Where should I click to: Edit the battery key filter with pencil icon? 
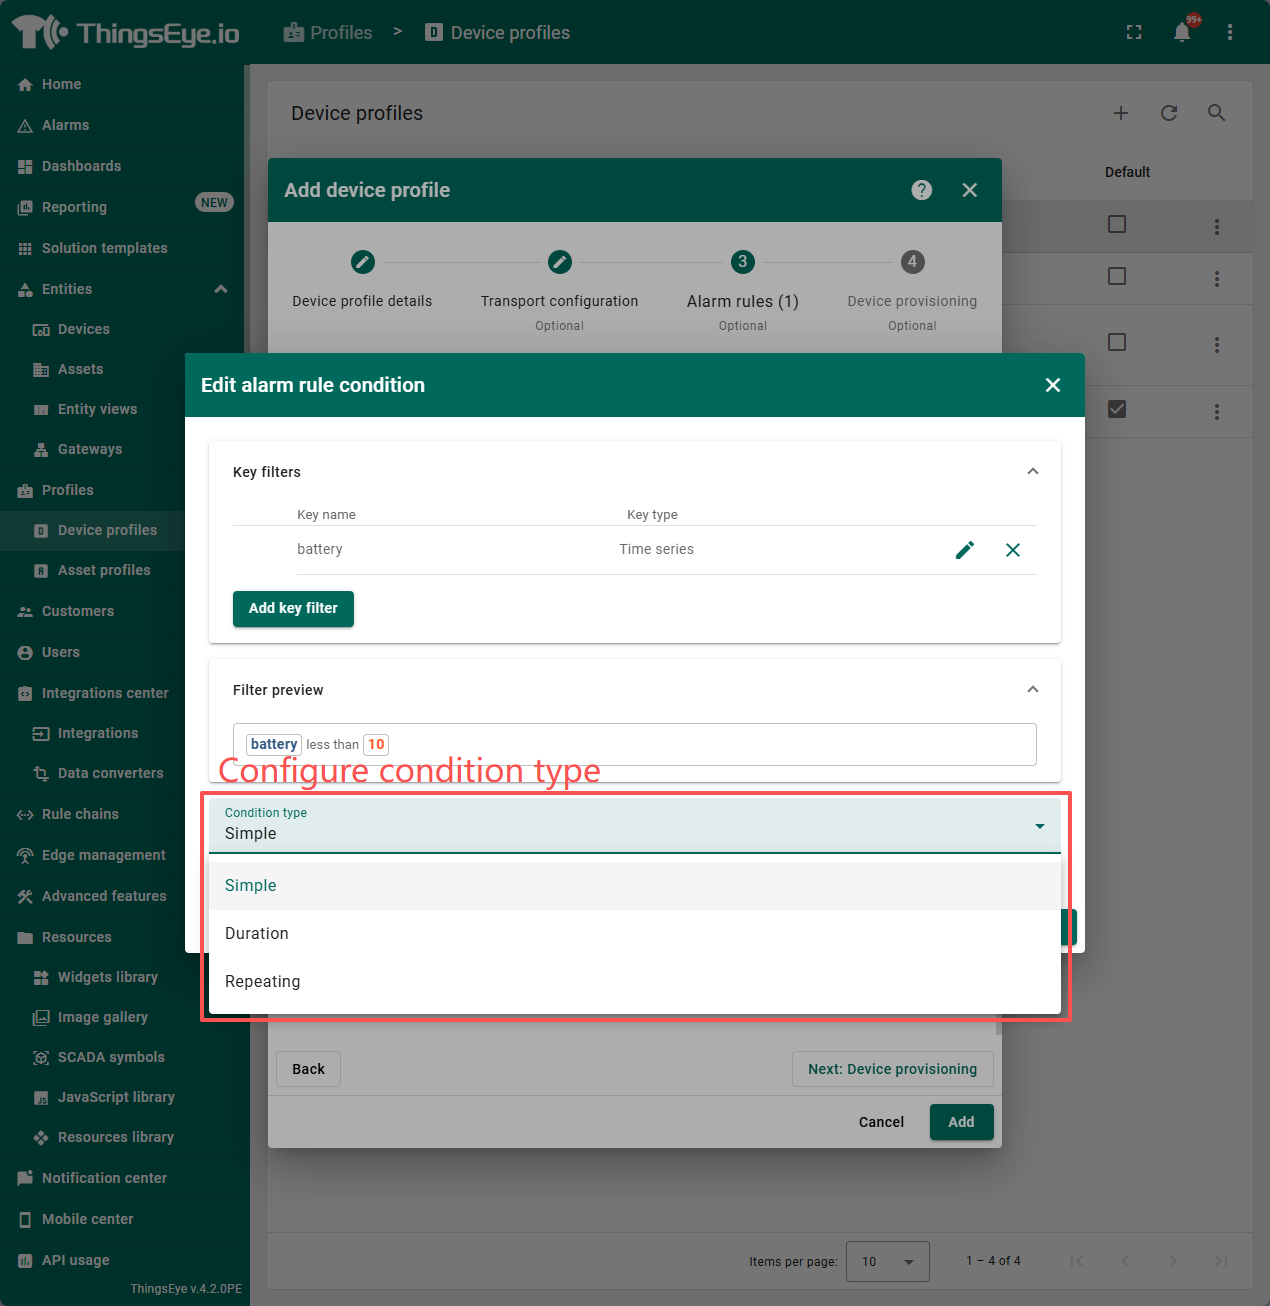tap(964, 550)
